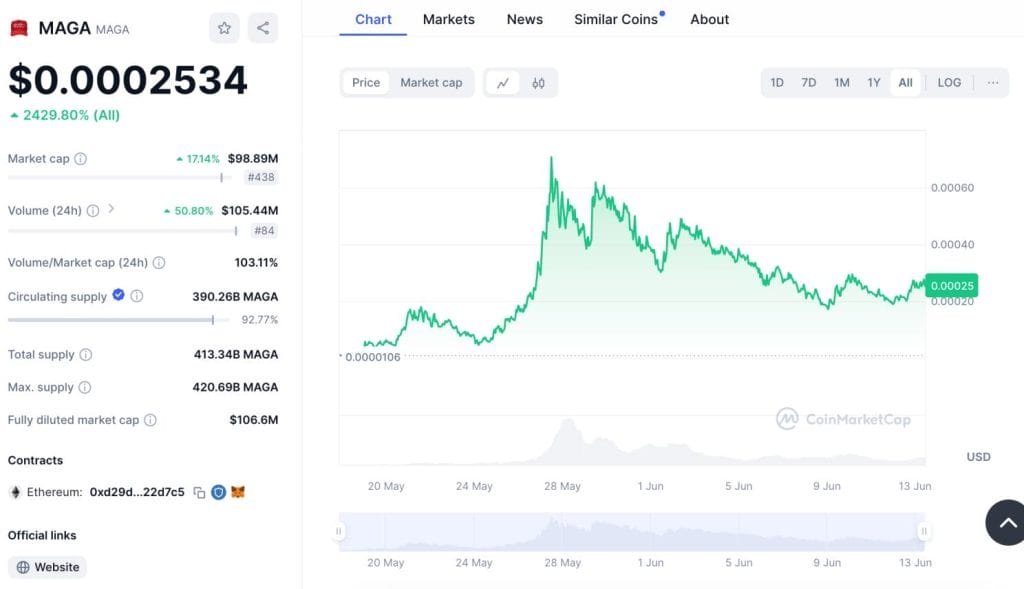Screen dimensions: 1024x589
Task: Open contract audit shield icon
Action: [218, 491]
